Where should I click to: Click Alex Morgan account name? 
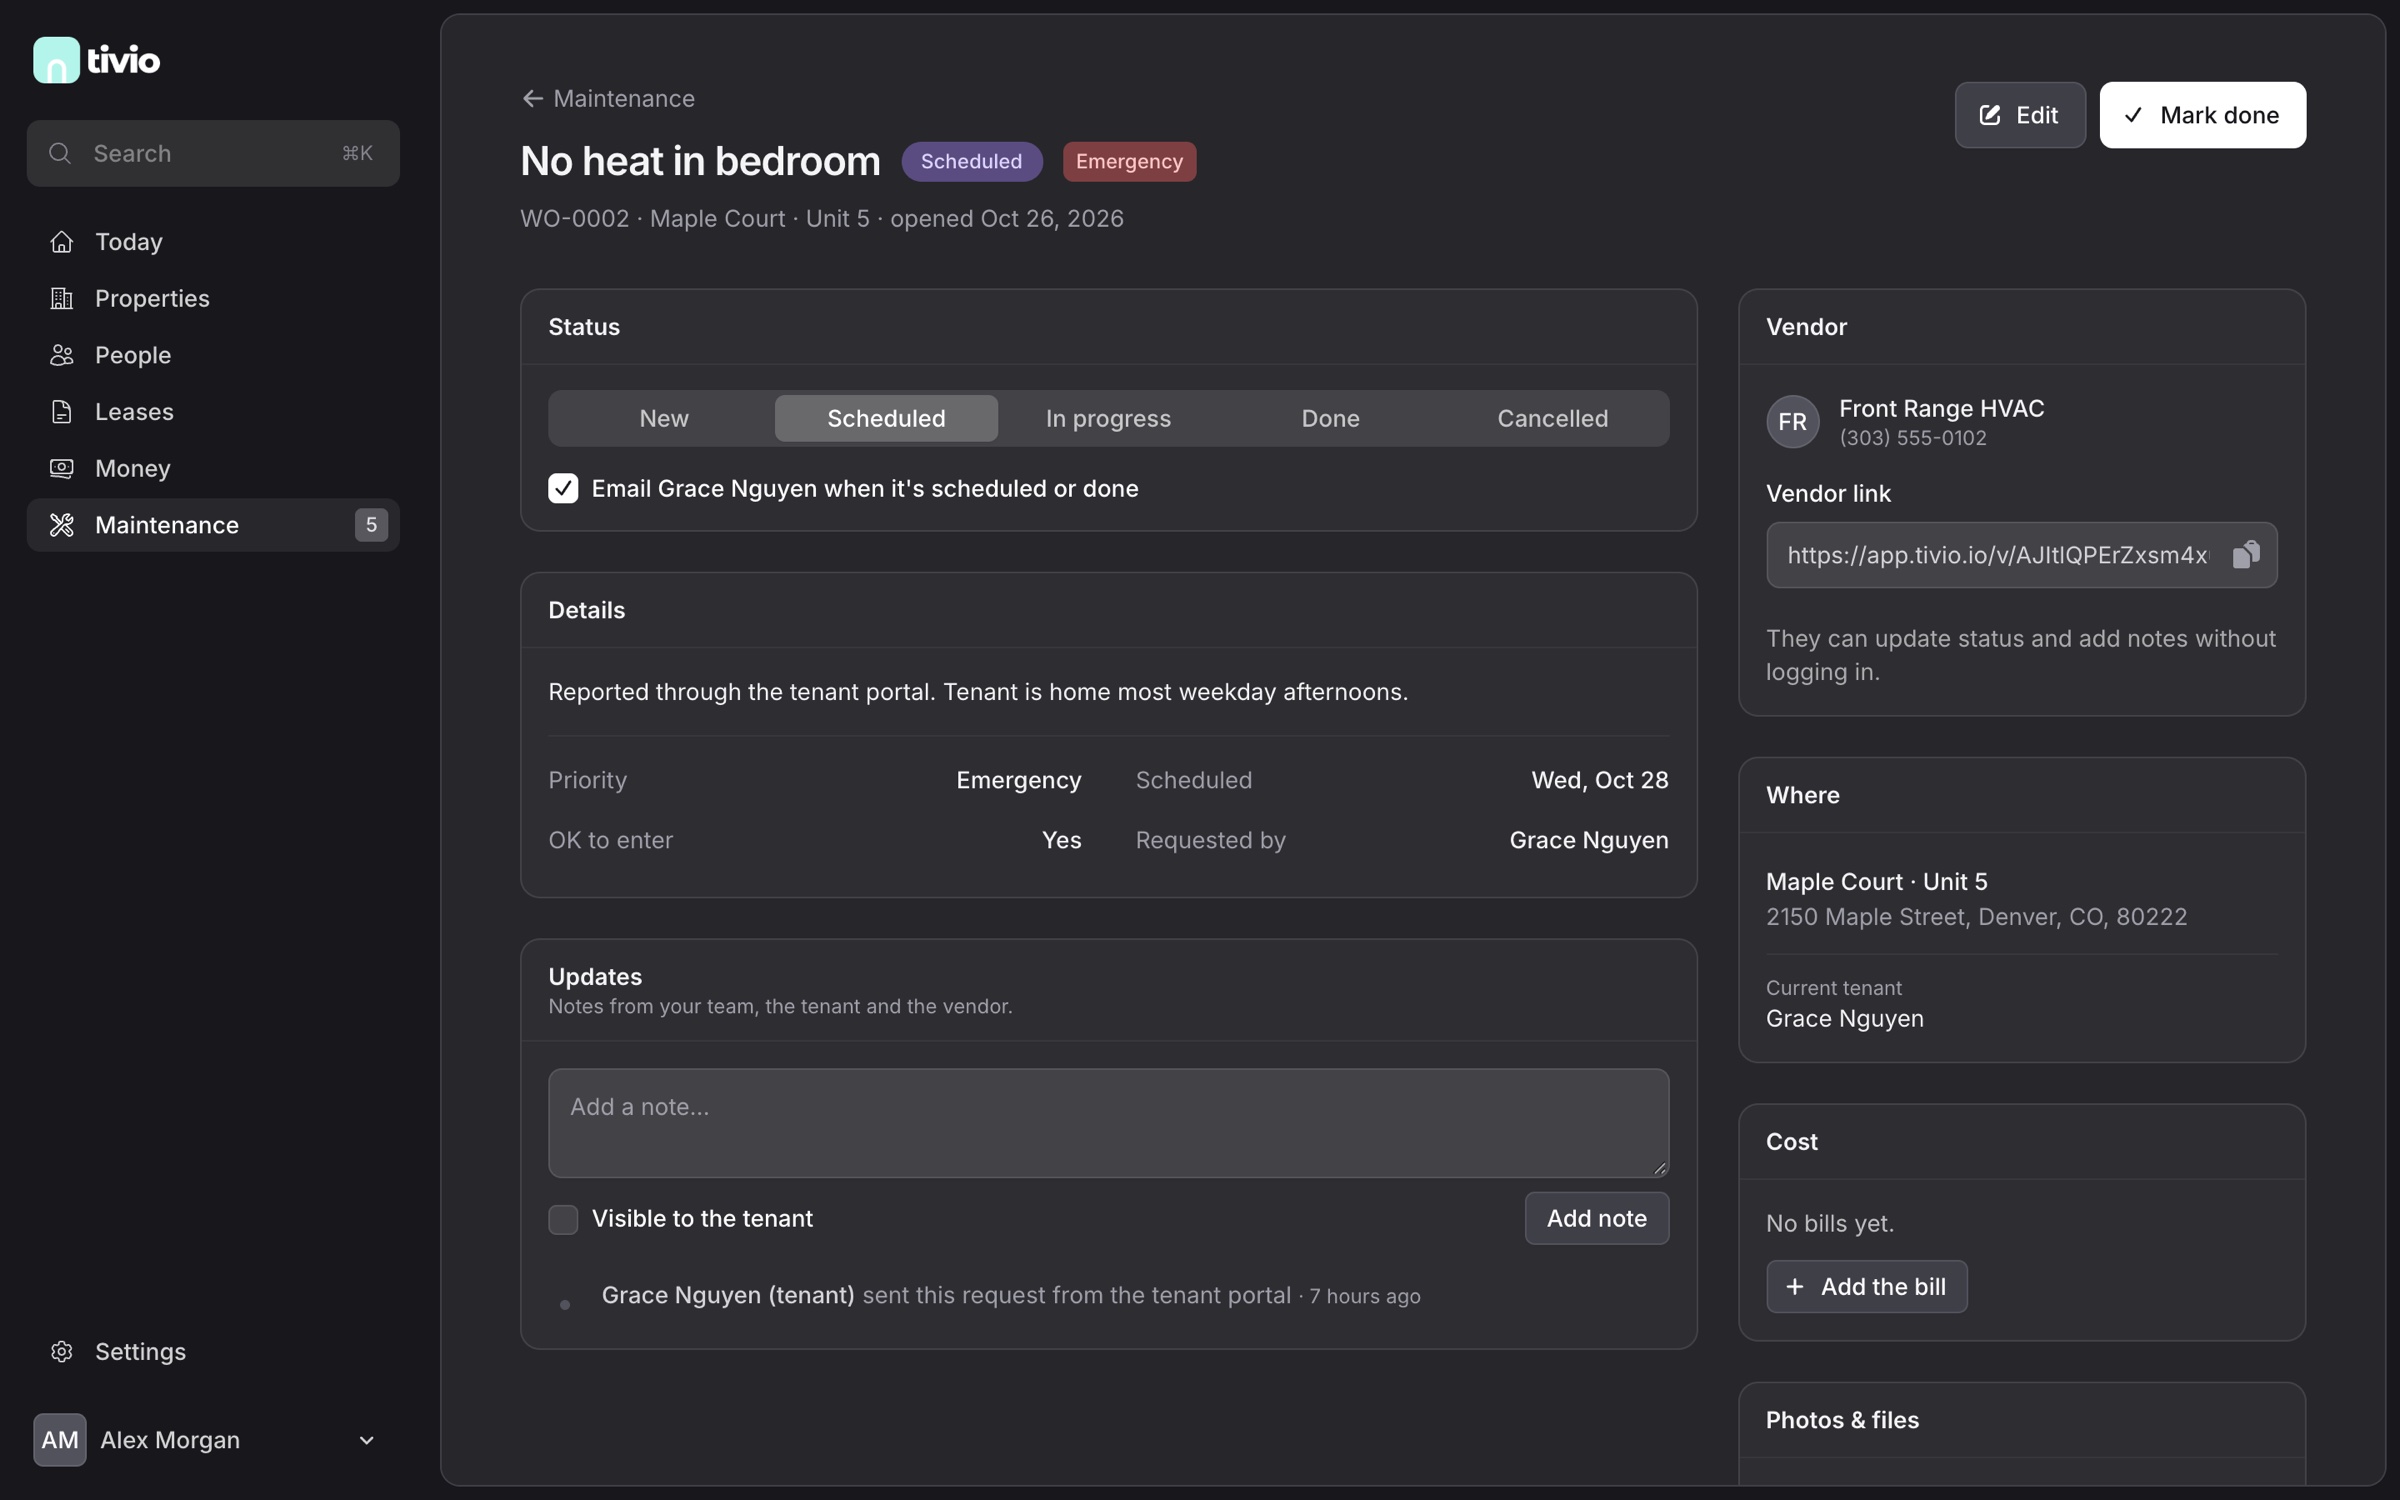(x=170, y=1440)
